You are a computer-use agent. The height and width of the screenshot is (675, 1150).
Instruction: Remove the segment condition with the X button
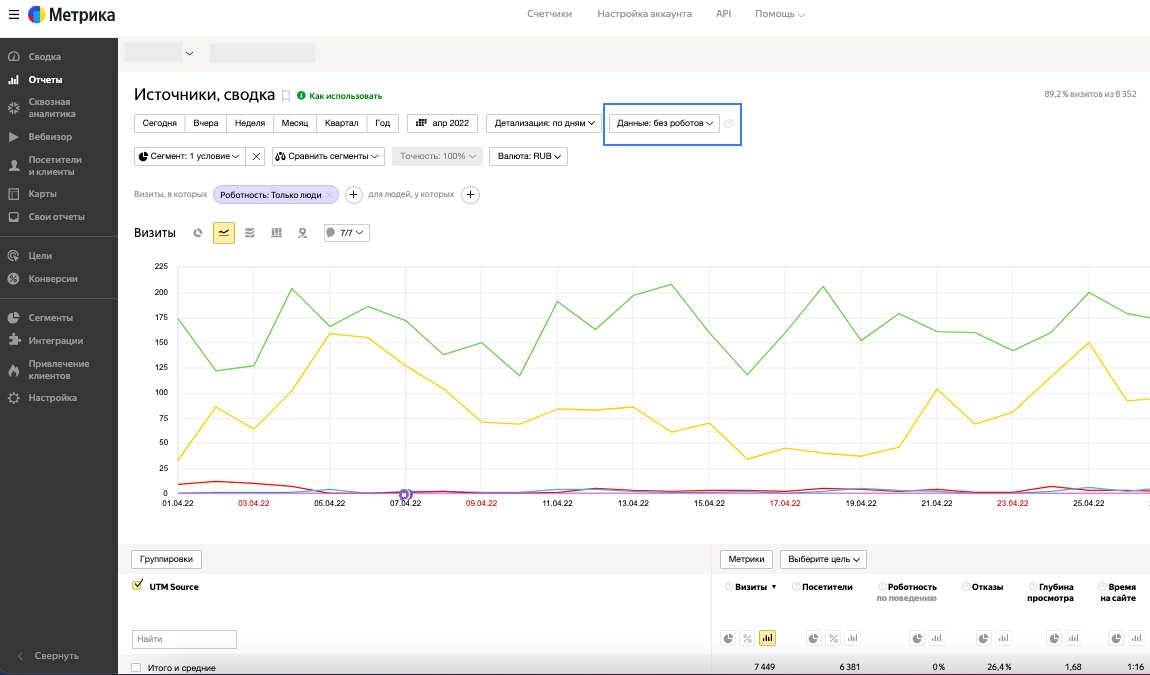[x=256, y=156]
